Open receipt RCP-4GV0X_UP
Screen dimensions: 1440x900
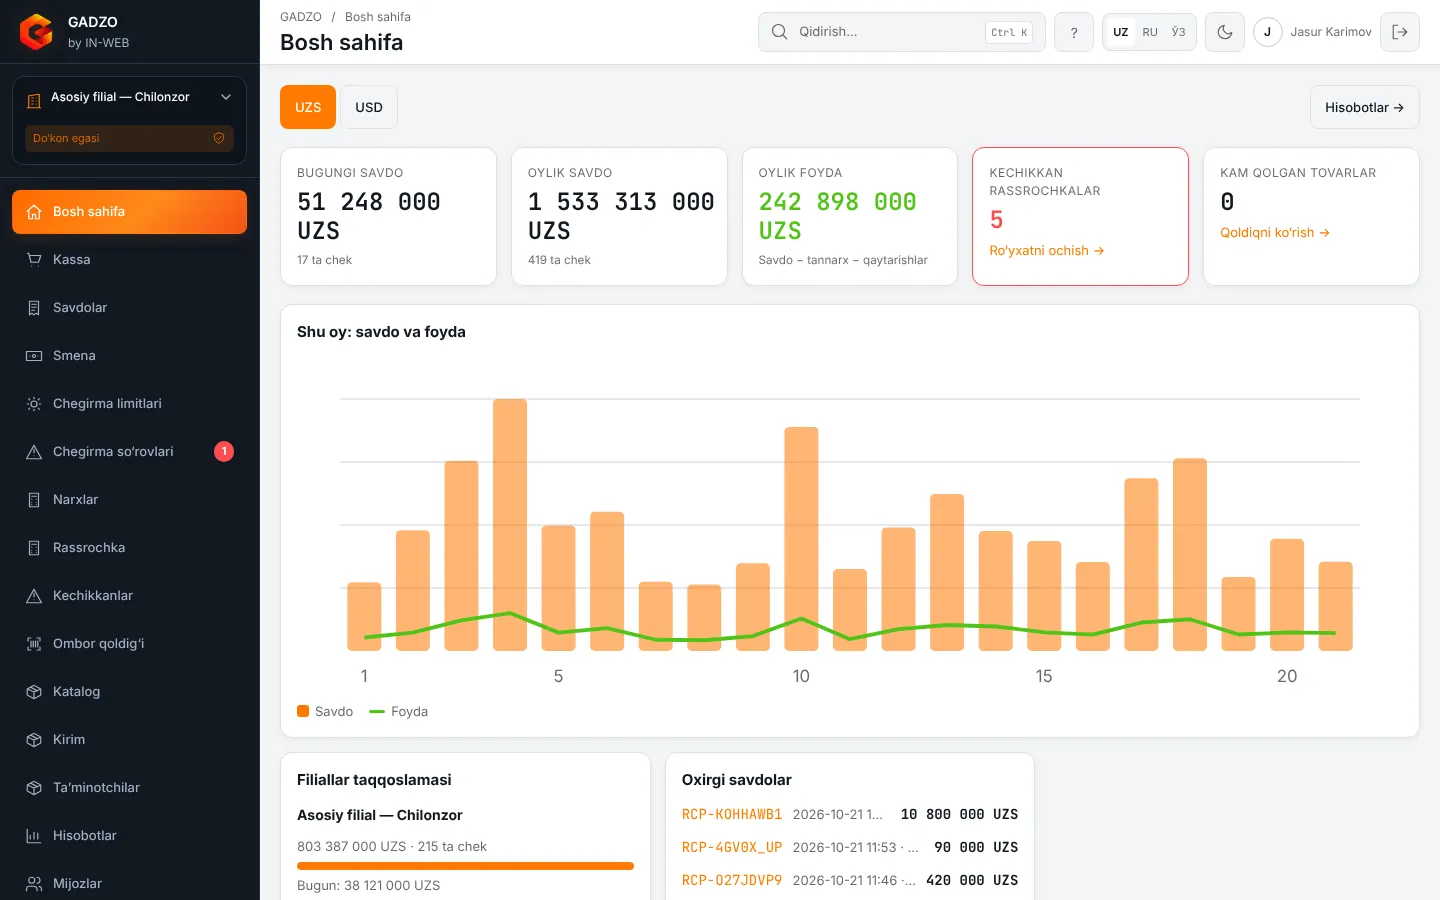click(x=732, y=848)
